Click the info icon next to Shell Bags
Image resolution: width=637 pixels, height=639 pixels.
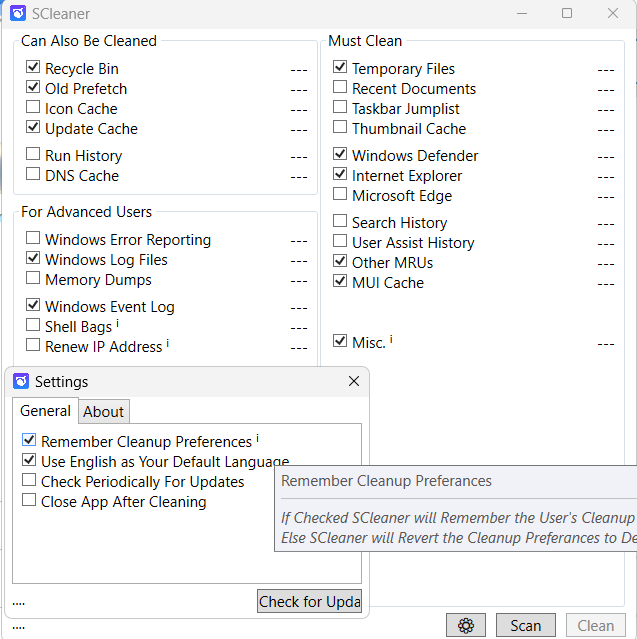point(118,324)
